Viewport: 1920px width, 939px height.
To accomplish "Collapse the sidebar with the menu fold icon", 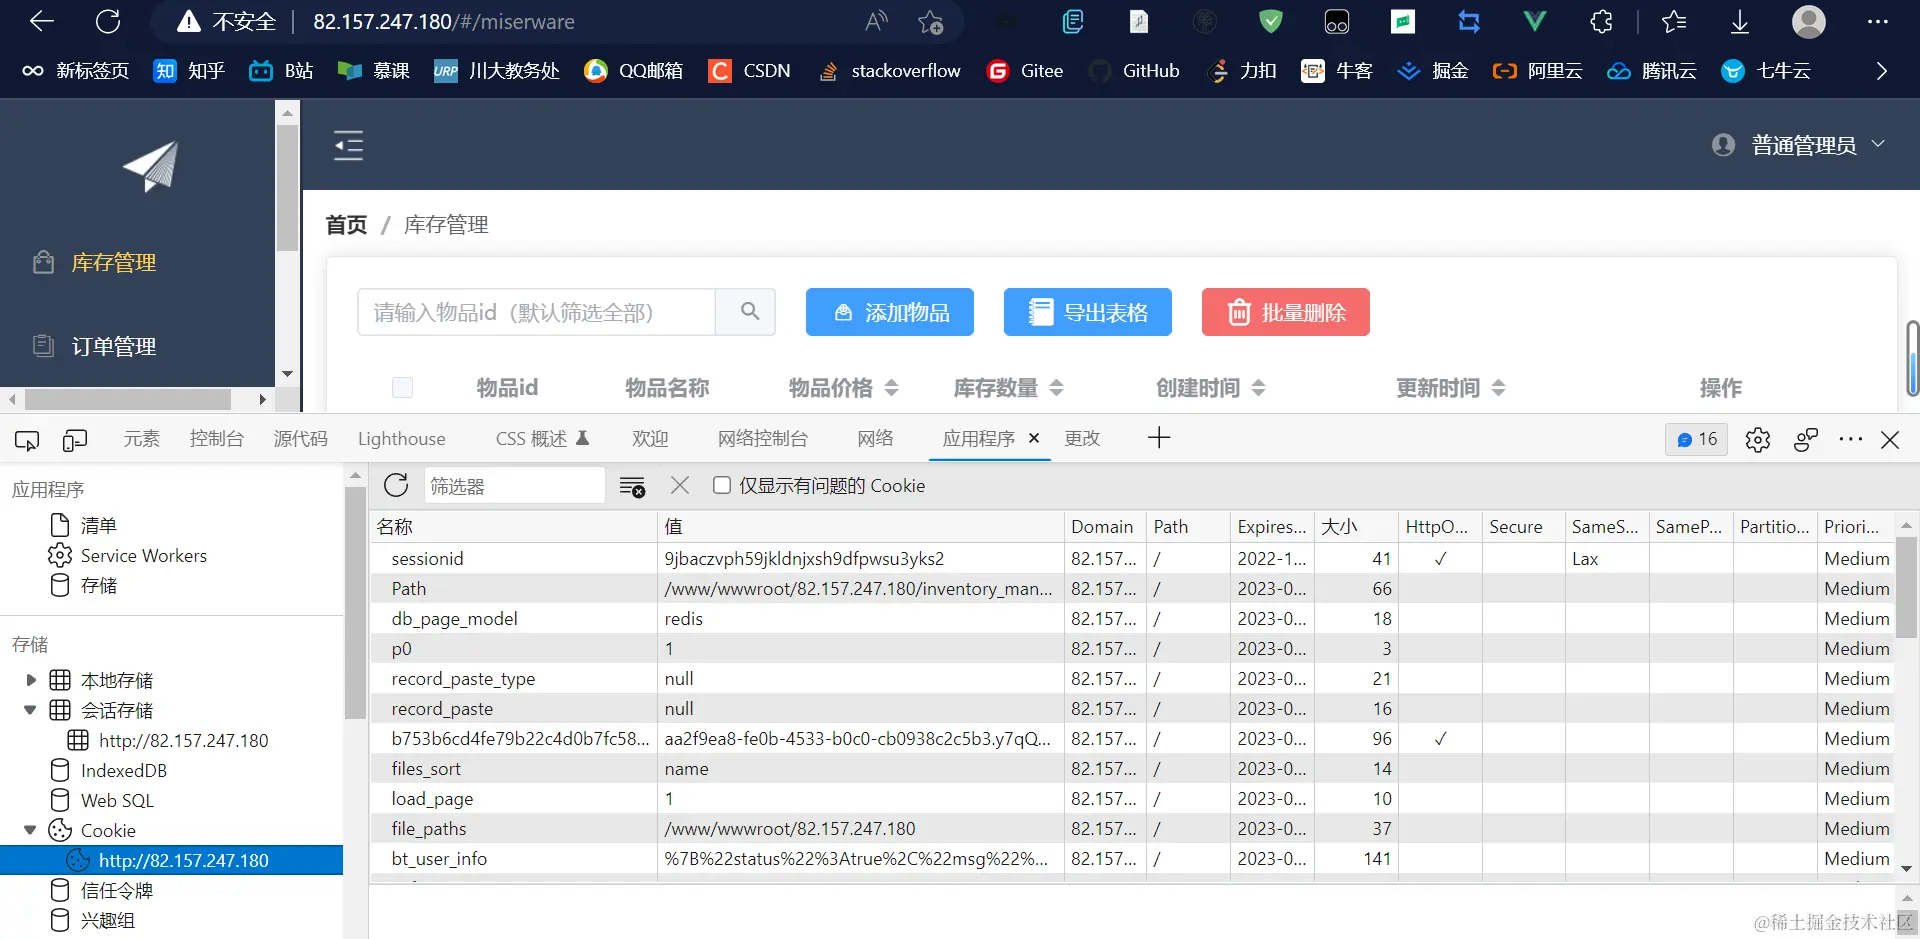I will [348, 145].
